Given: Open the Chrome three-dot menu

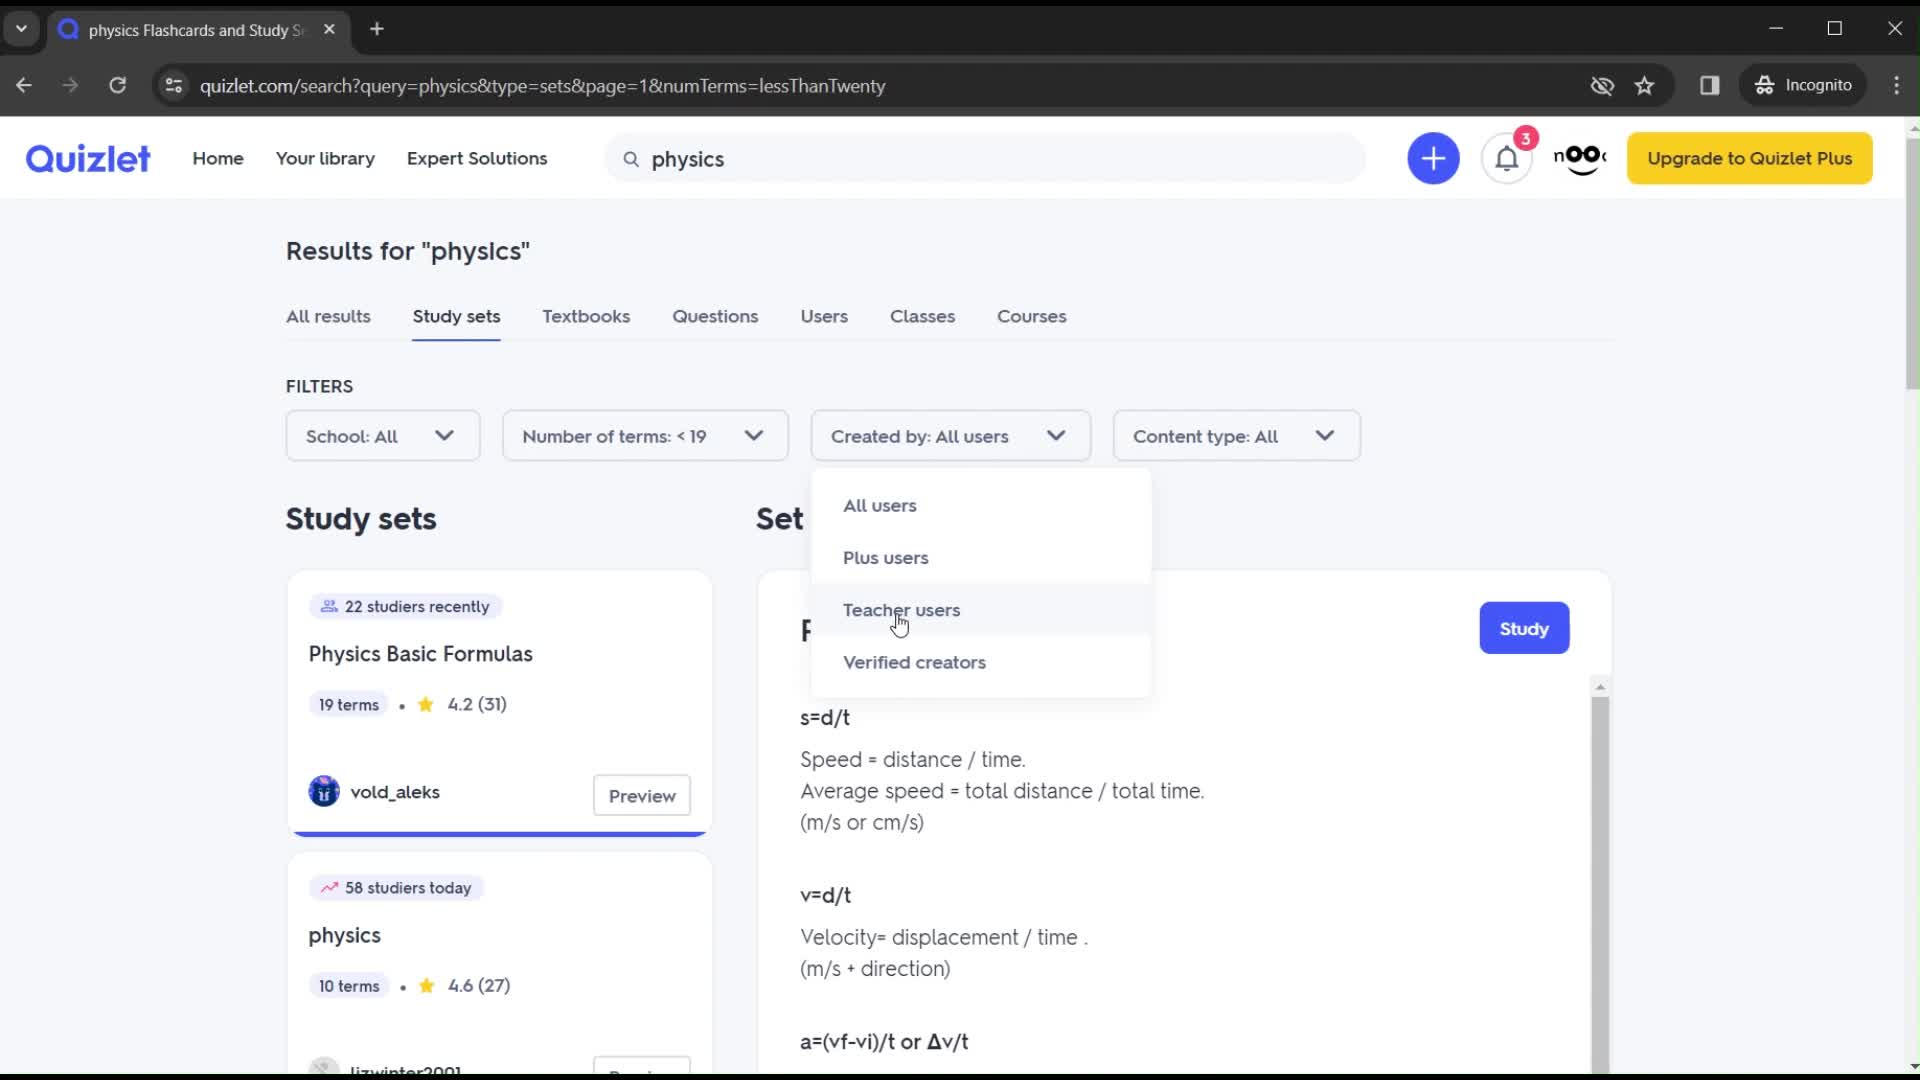Looking at the screenshot, I should point(1896,85).
